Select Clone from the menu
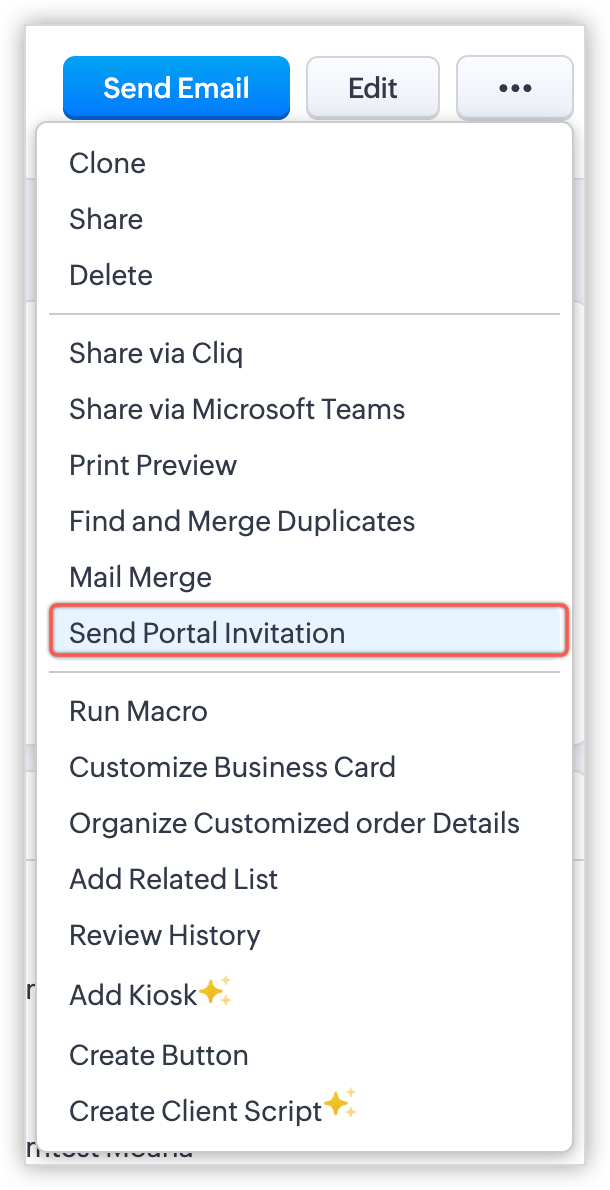Image resolution: width=610 pixels, height=1190 pixels. pyautogui.click(x=107, y=163)
